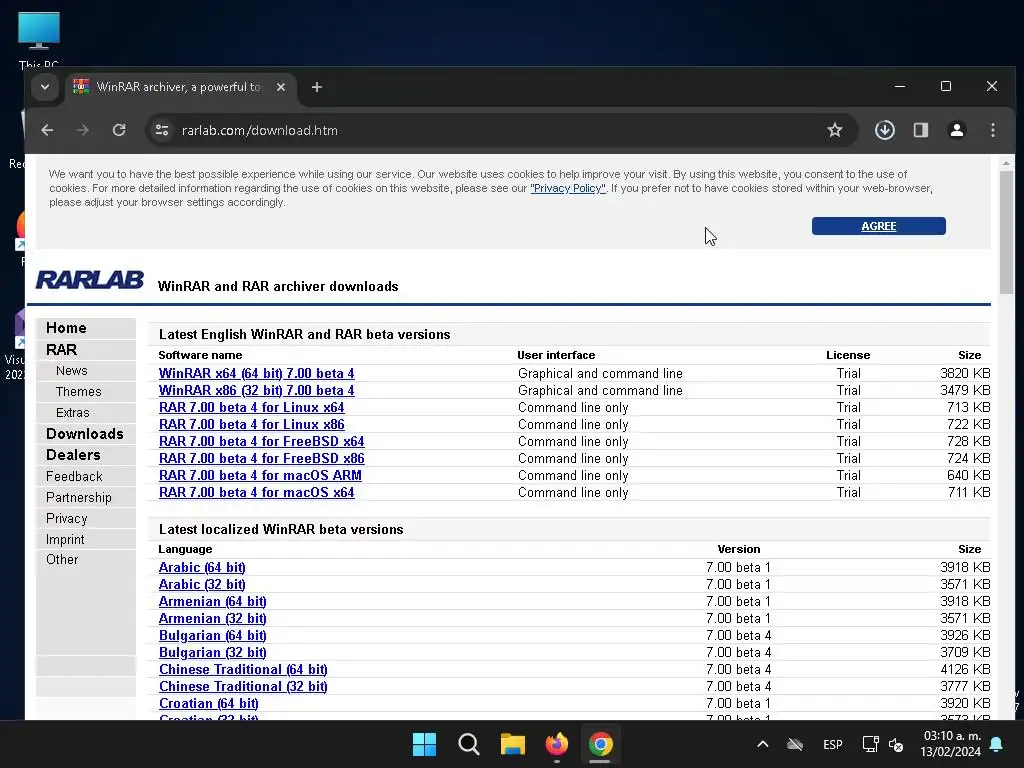The width and height of the screenshot is (1024, 768).
Task: Click the muted volume tray icon
Action: click(x=896, y=744)
